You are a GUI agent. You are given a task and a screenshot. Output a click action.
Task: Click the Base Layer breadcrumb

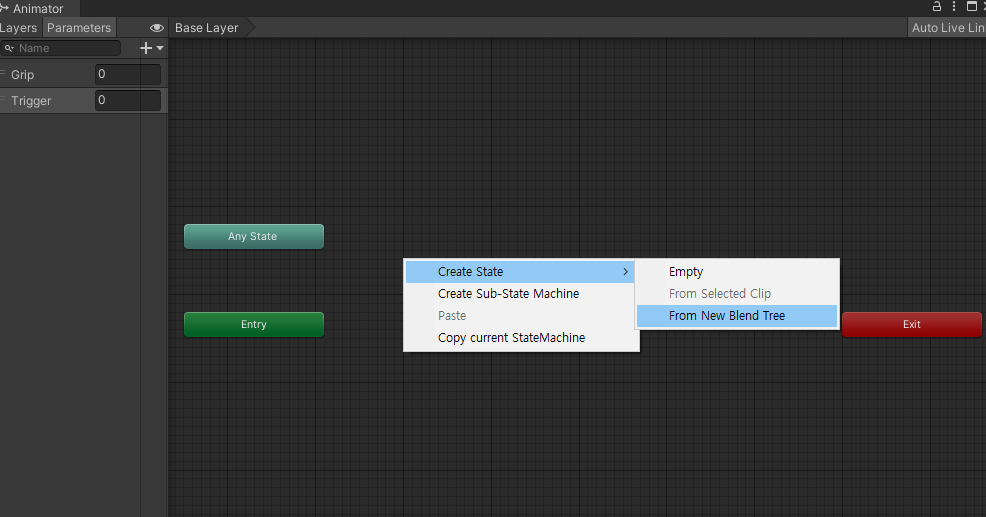pyautogui.click(x=207, y=28)
